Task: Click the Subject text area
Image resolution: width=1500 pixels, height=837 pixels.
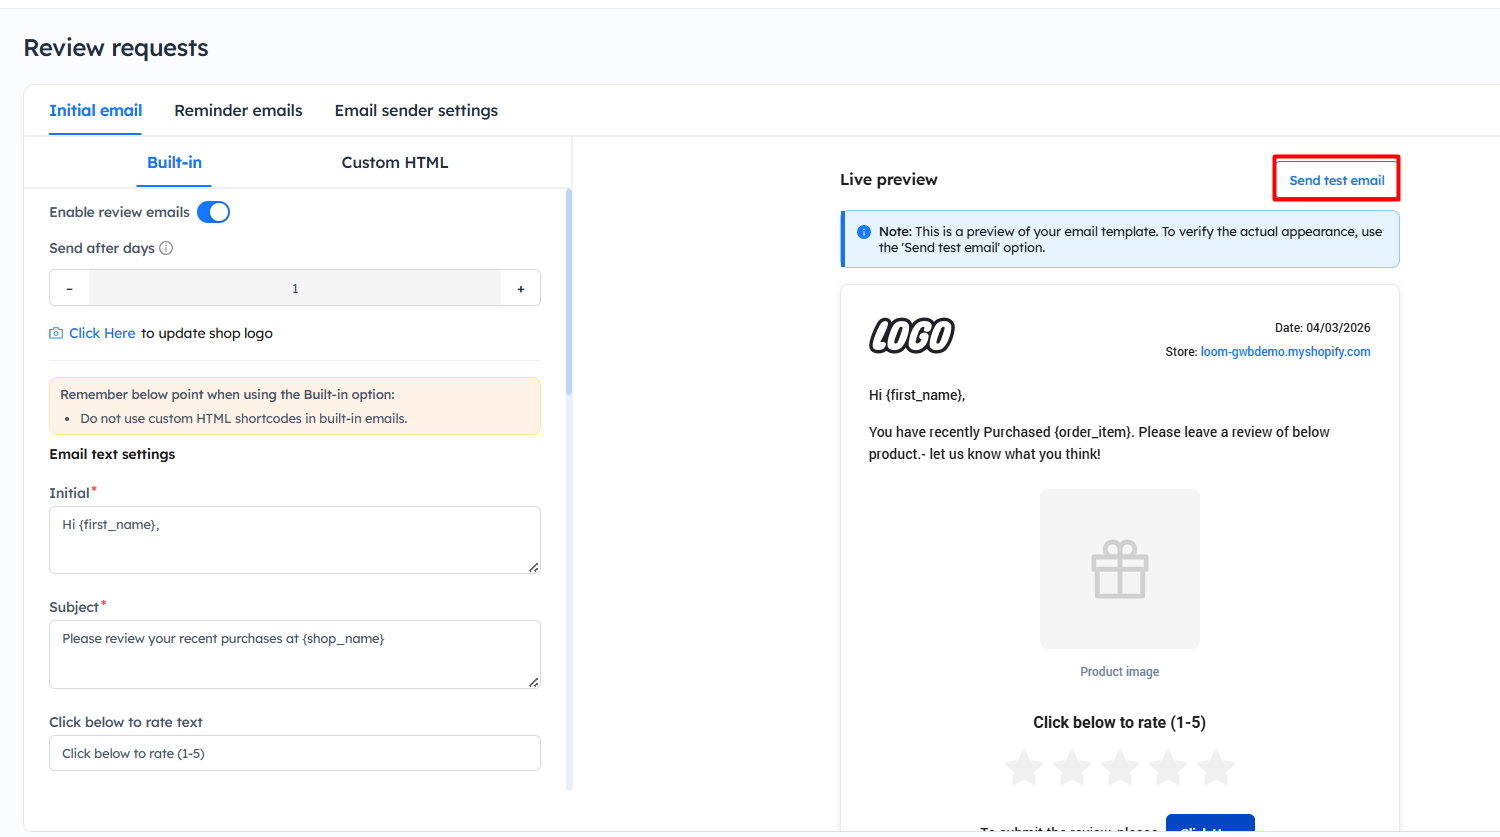Action: point(294,654)
